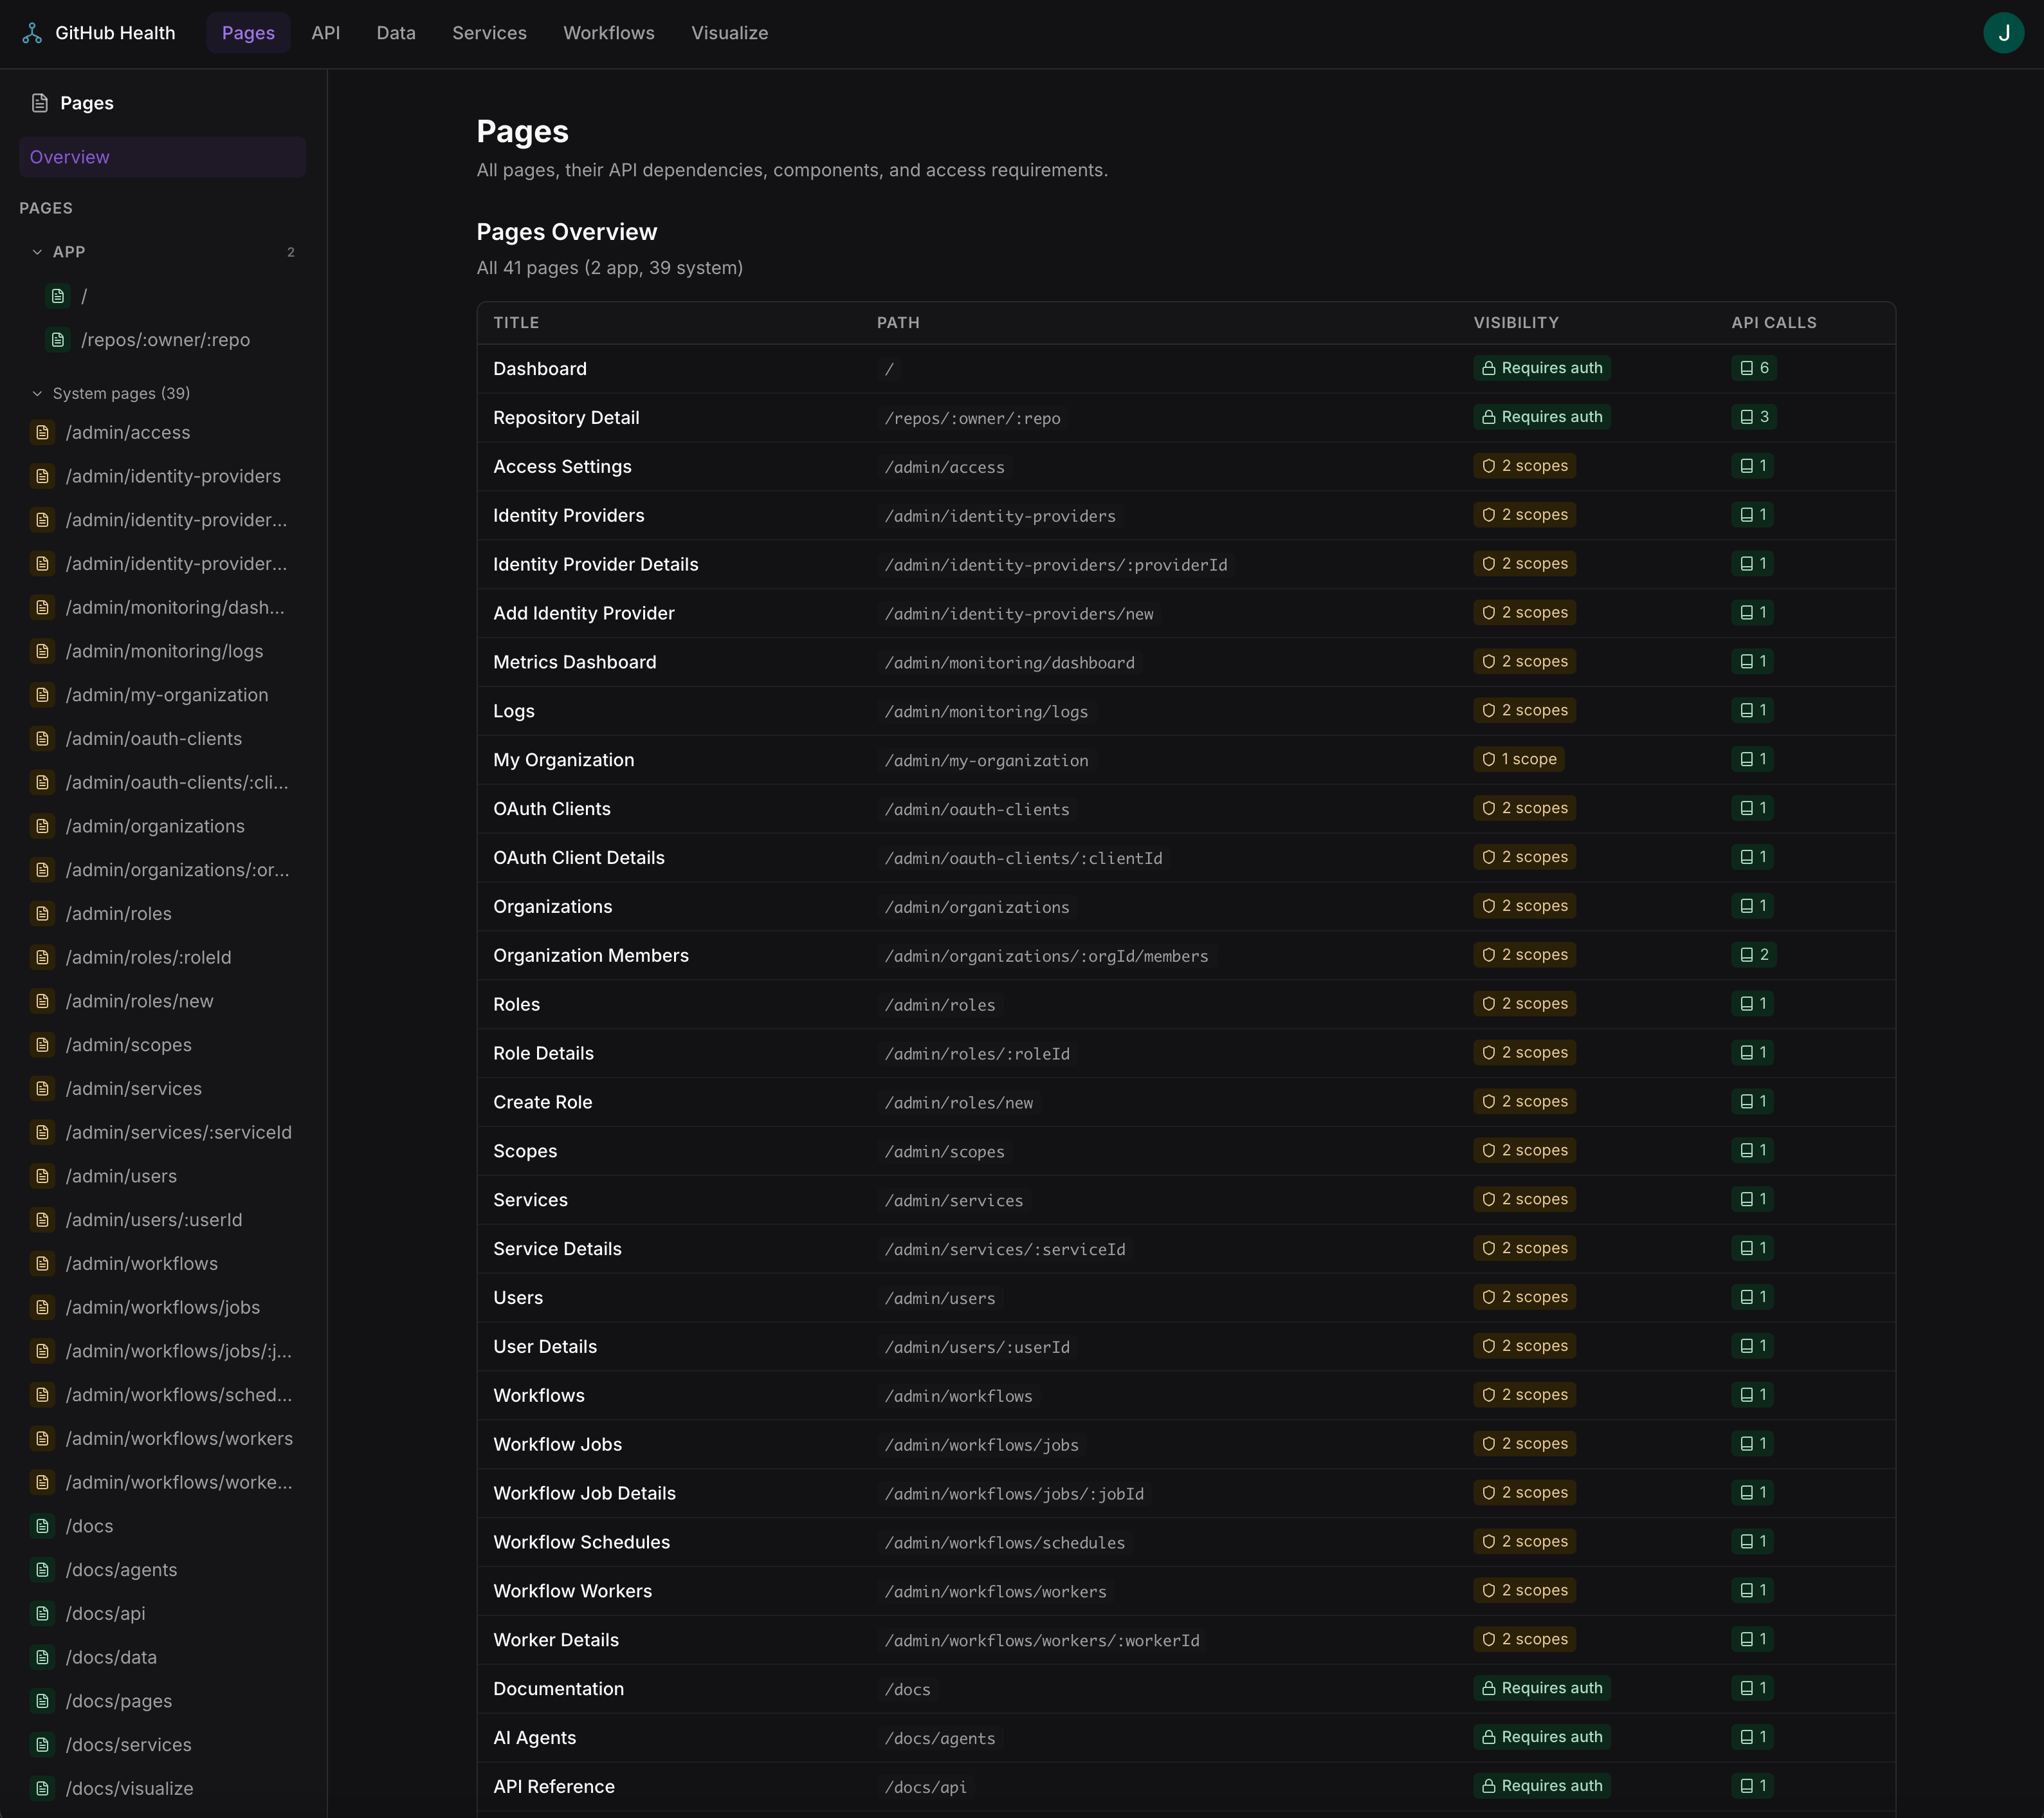The height and width of the screenshot is (1818, 2044).
Task: Click the lock icon in Documentation's Requires auth badge
Action: point(1488,1689)
